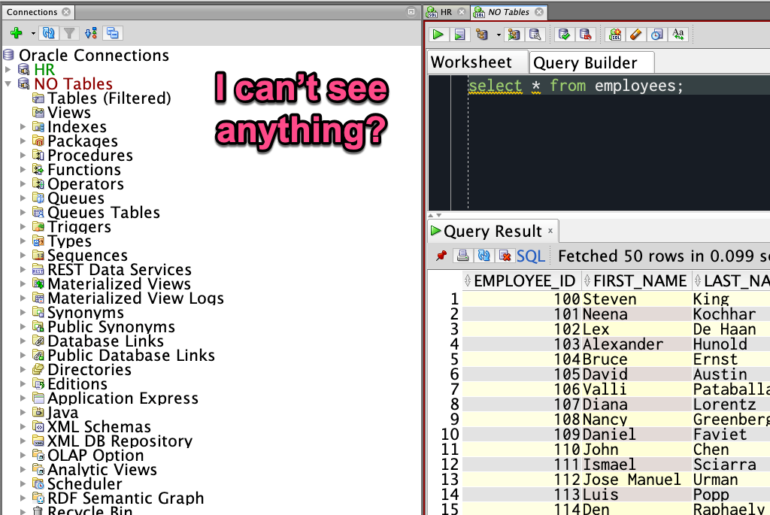Viewport: 770px width, 515px height.
Task: Click the green plus New Connection icon
Action: (16, 33)
